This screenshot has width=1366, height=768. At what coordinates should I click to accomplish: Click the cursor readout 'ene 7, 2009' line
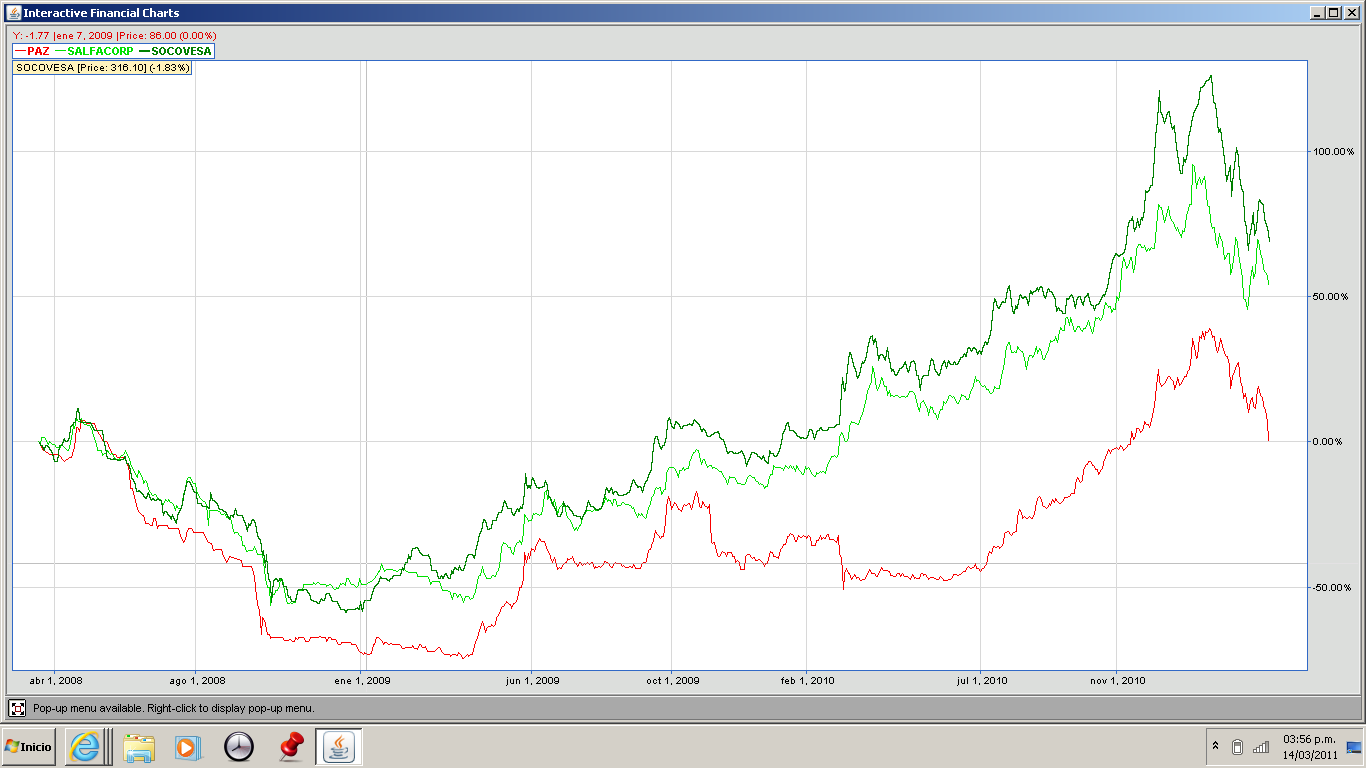[x=114, y=36]
